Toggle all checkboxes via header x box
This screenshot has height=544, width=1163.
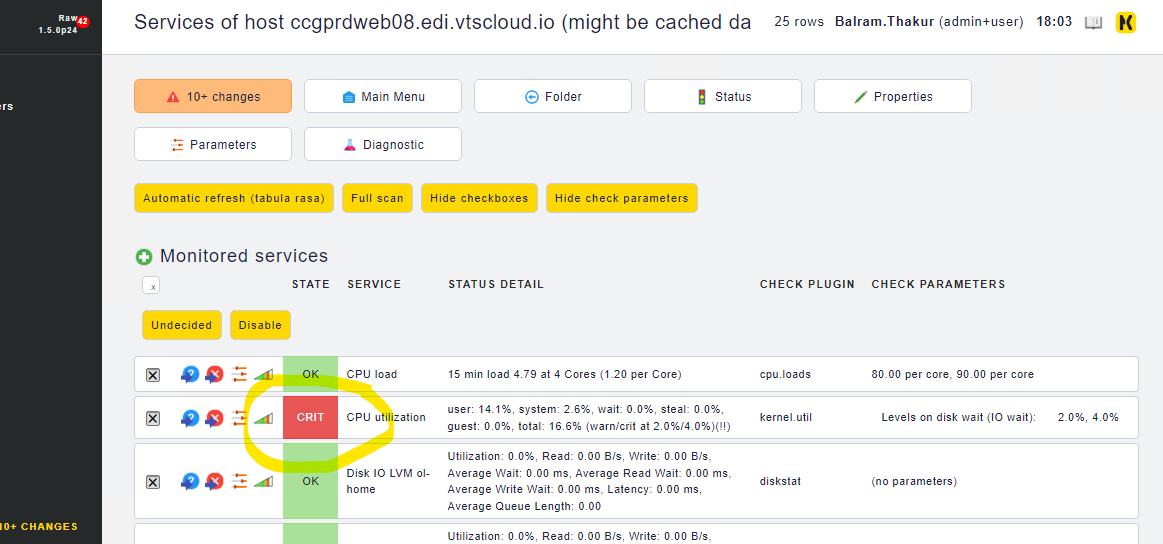[152, 286]
